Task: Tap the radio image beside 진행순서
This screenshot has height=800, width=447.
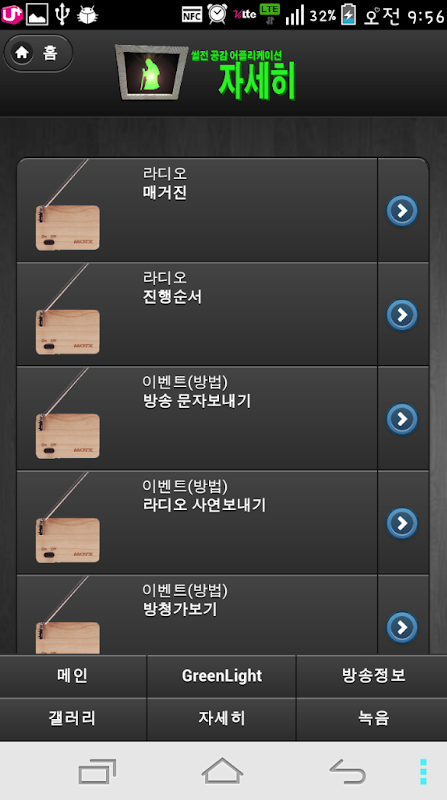Action: [x=65, y=309]
